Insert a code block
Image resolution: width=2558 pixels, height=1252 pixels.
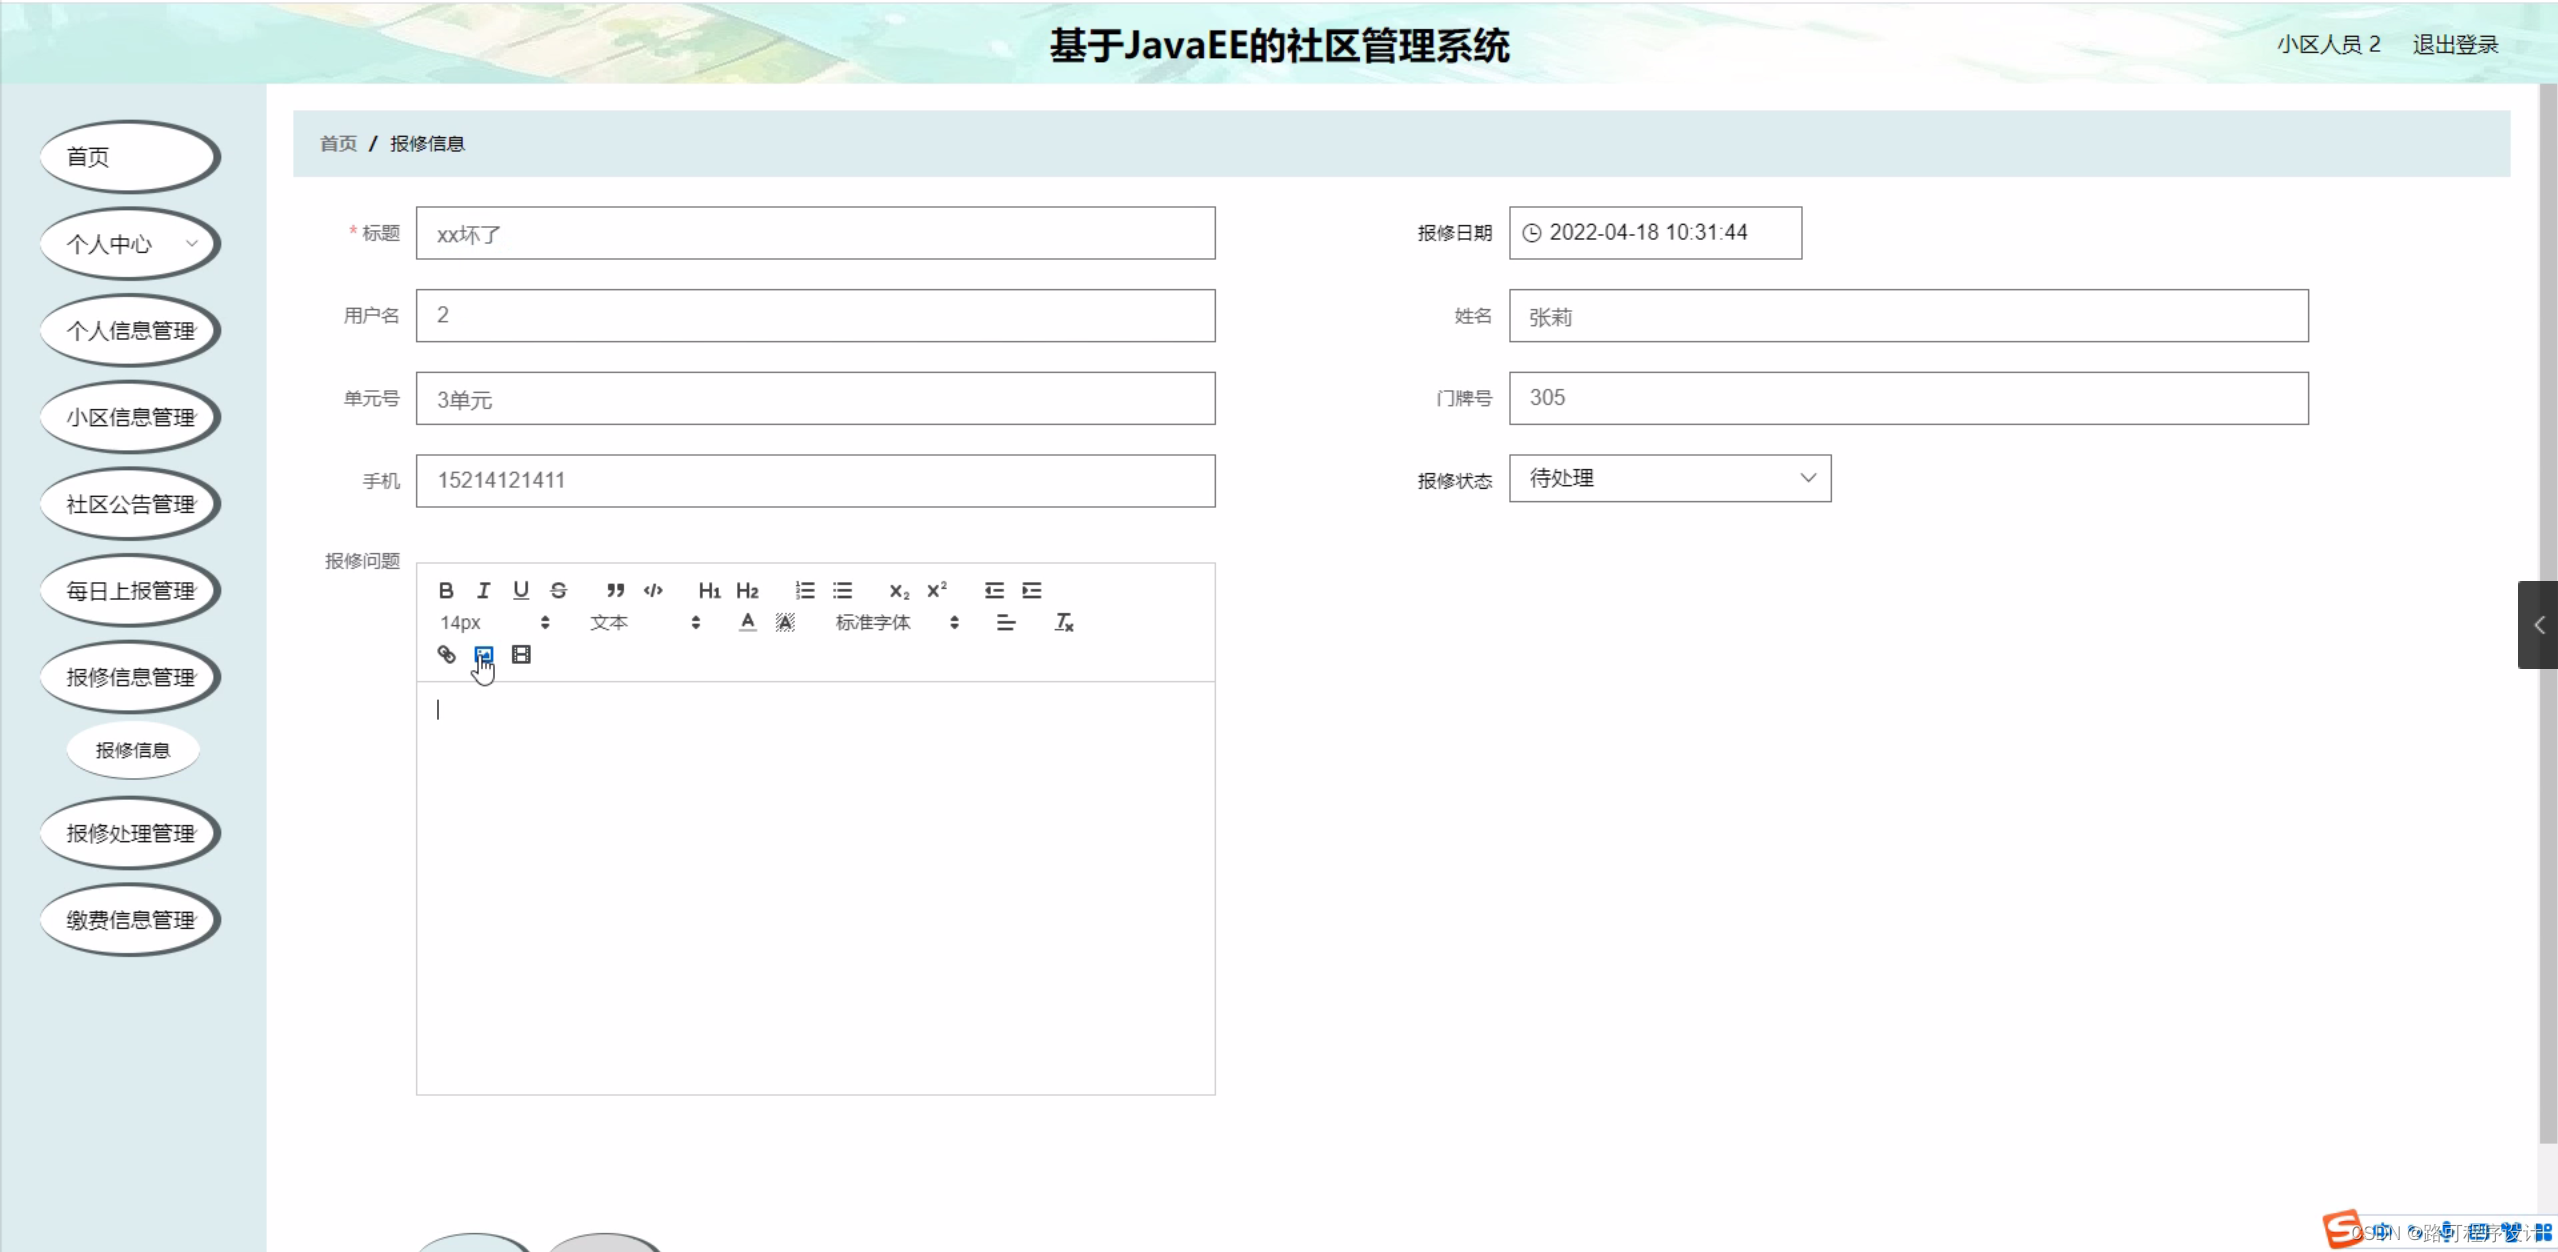tap(653, 590)
